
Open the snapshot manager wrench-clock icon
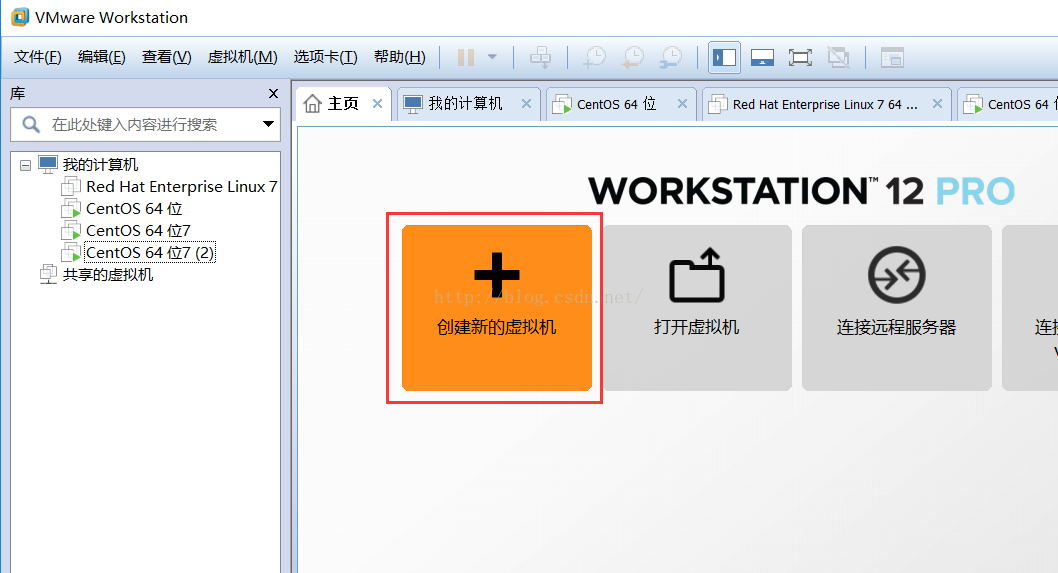click(x=670, y=57)
